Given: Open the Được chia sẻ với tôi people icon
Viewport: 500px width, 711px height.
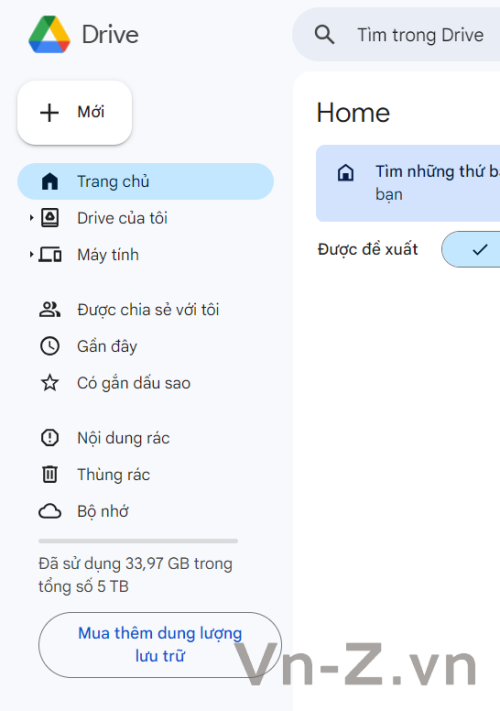Looking at the screenshot, I should [x=49, y=310].
